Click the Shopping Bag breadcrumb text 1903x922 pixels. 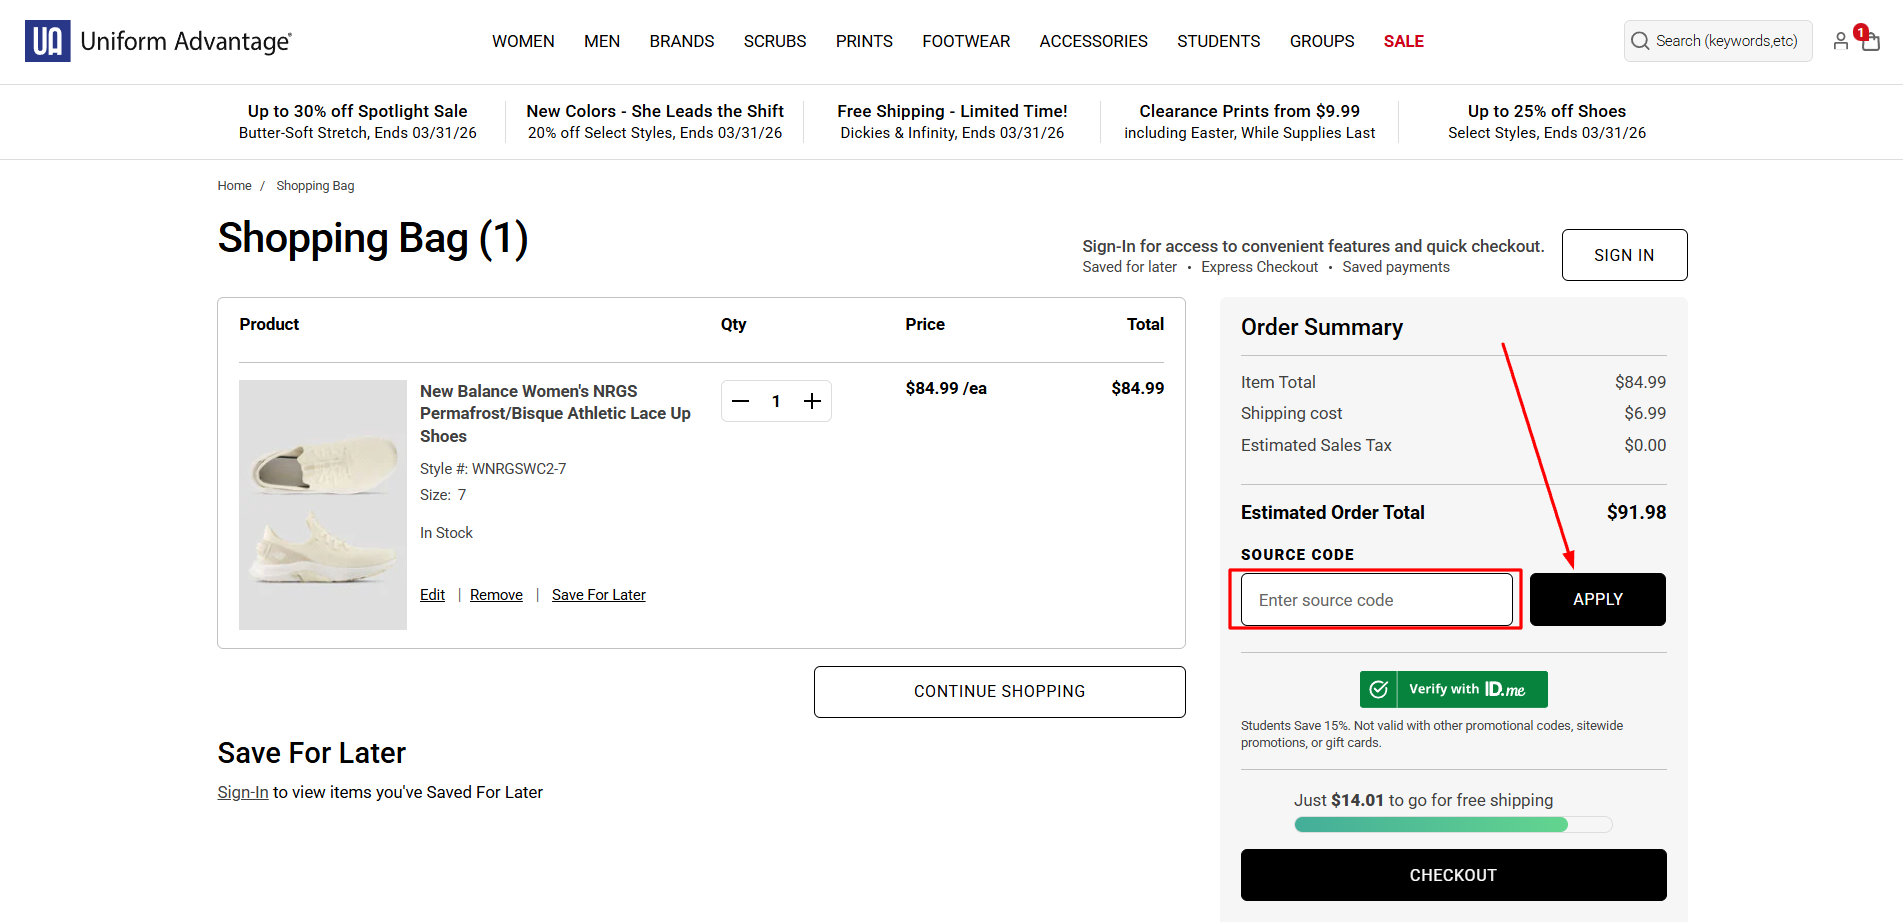(x=315, y=186)
